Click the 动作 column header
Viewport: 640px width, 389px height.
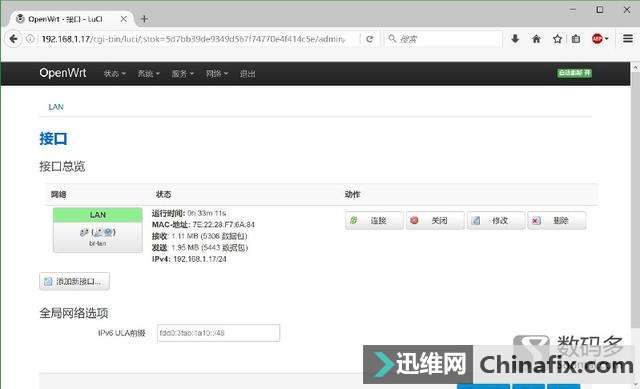tap(352, 194)
